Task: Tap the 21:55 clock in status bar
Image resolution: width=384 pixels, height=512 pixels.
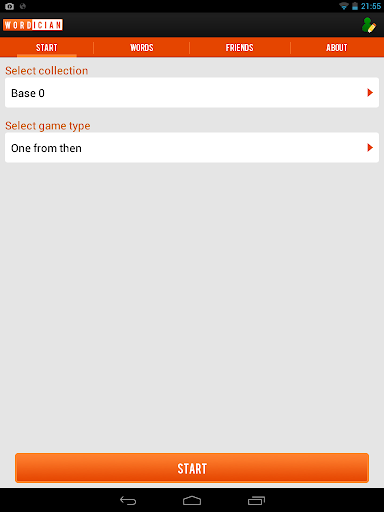Action: [x=371, y=6]
